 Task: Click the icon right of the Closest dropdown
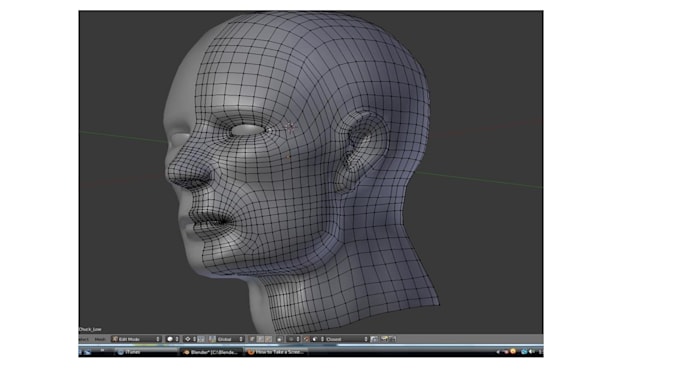click(x=374, y=339)
